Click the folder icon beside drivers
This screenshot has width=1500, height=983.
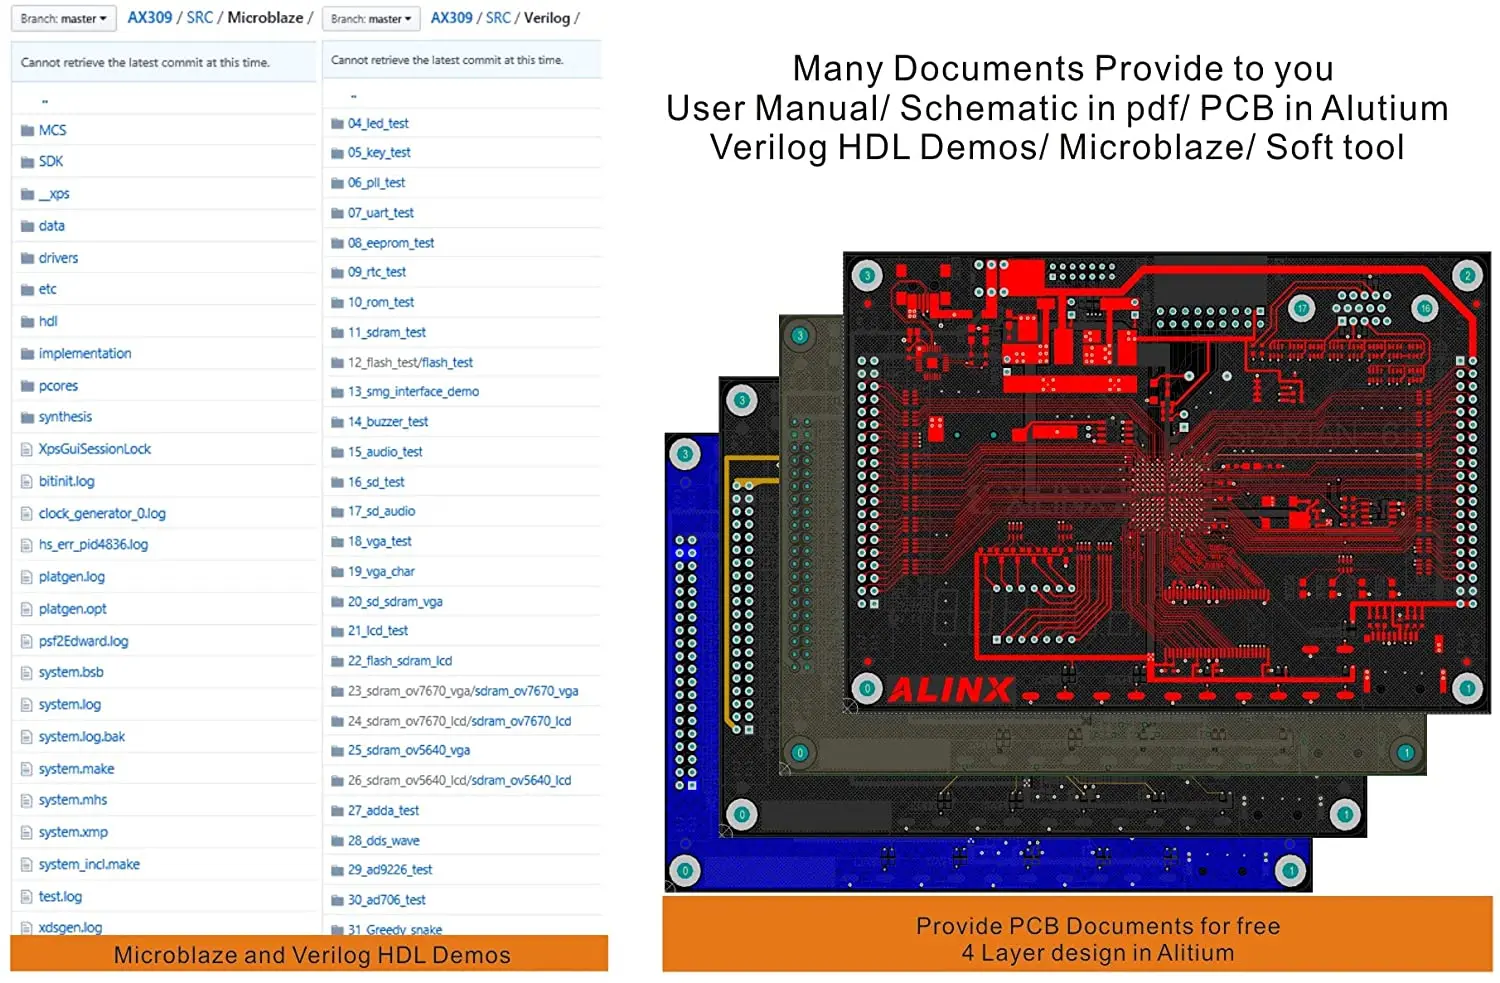pos(27,258)
